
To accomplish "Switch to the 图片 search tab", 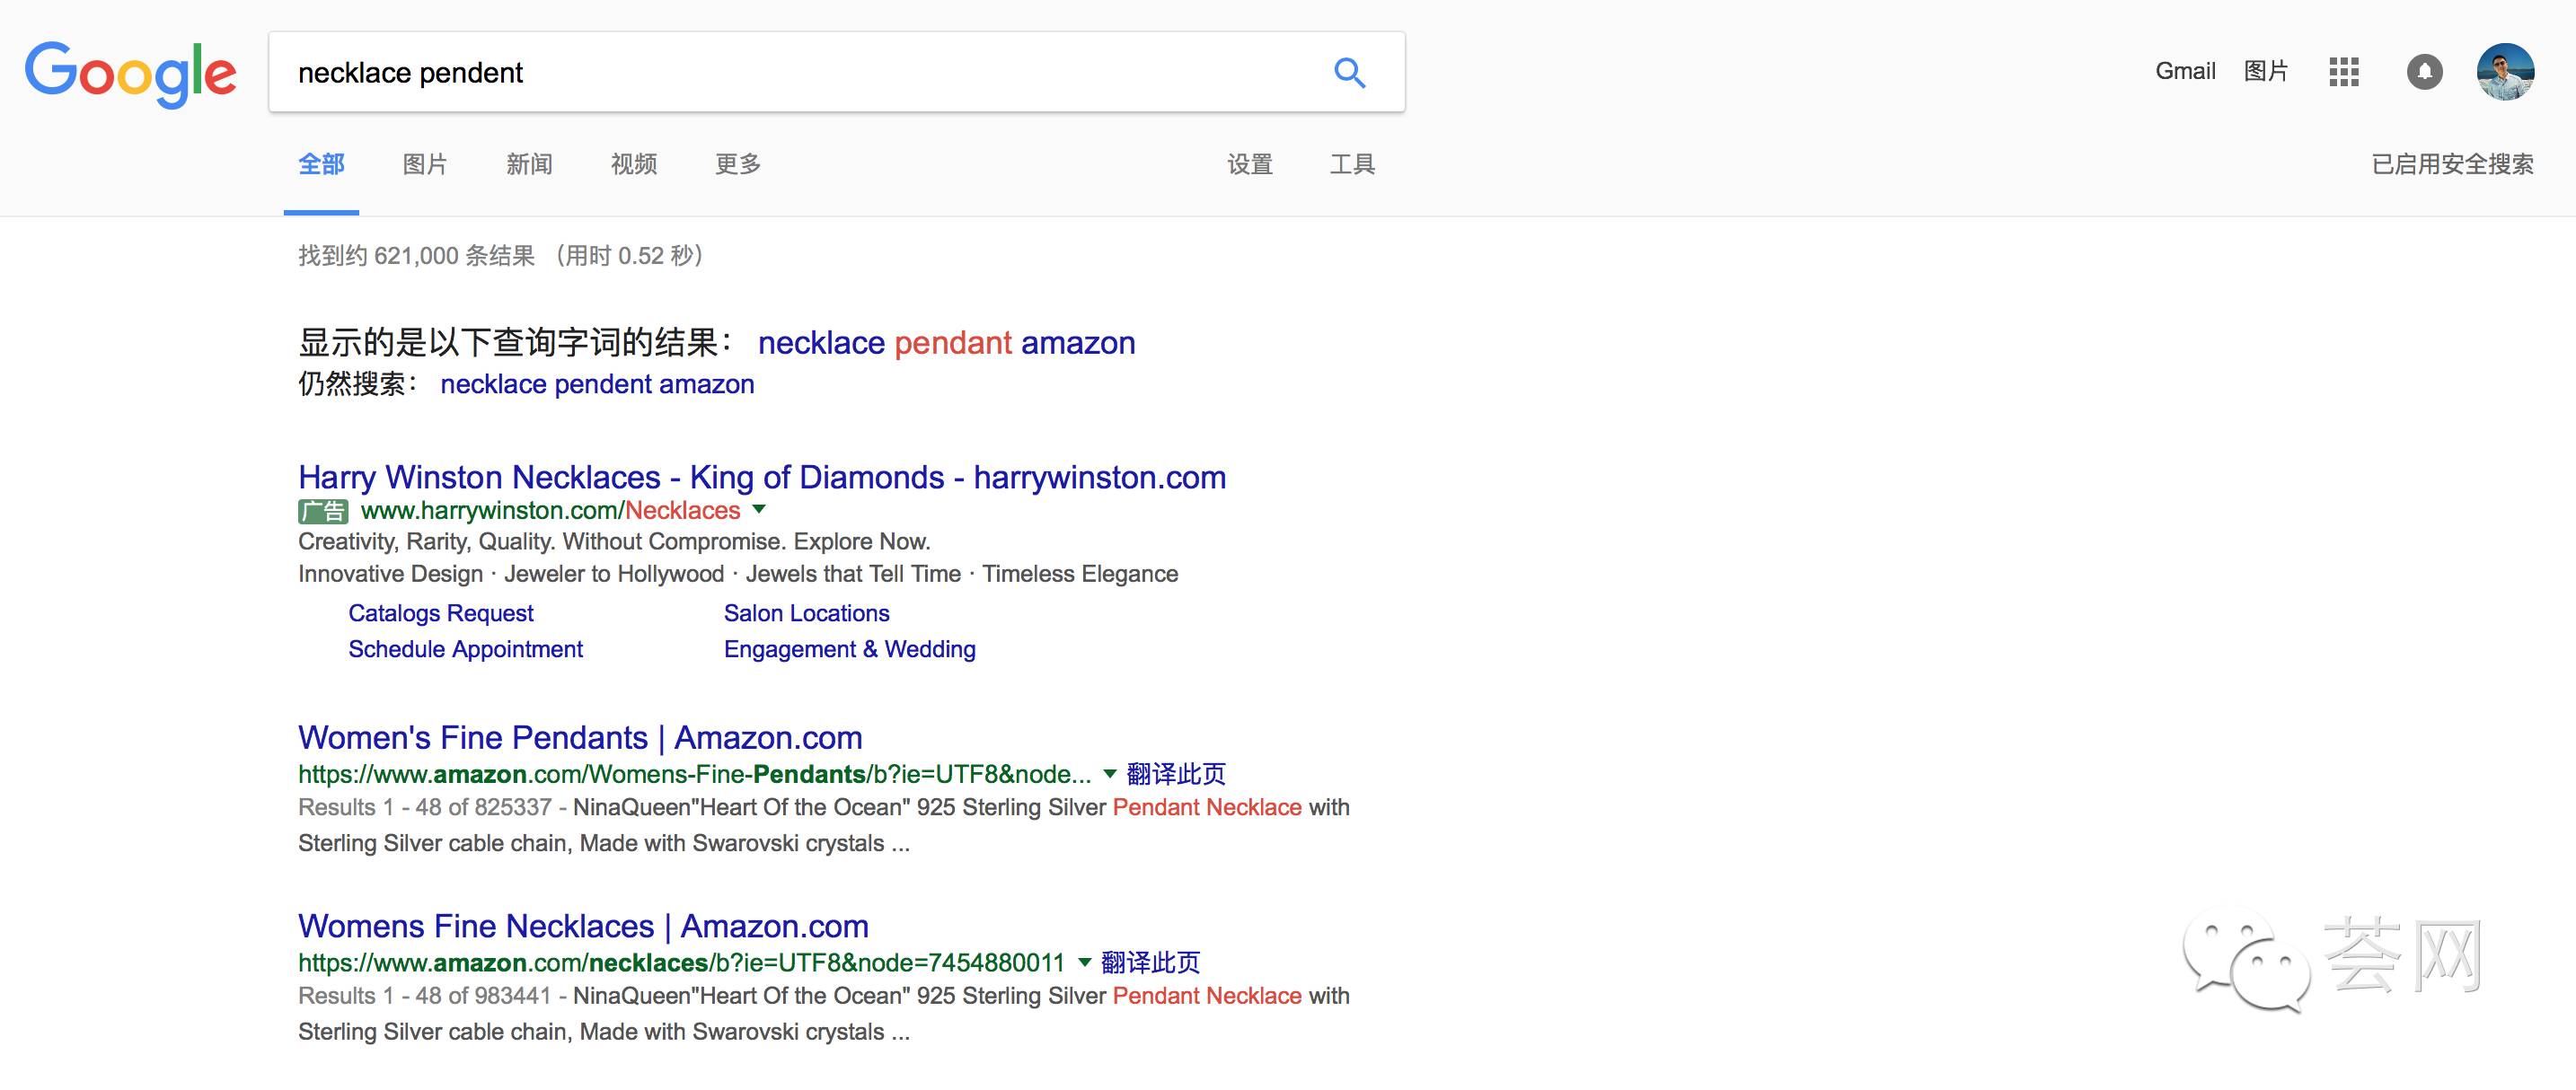I will 425,164.
